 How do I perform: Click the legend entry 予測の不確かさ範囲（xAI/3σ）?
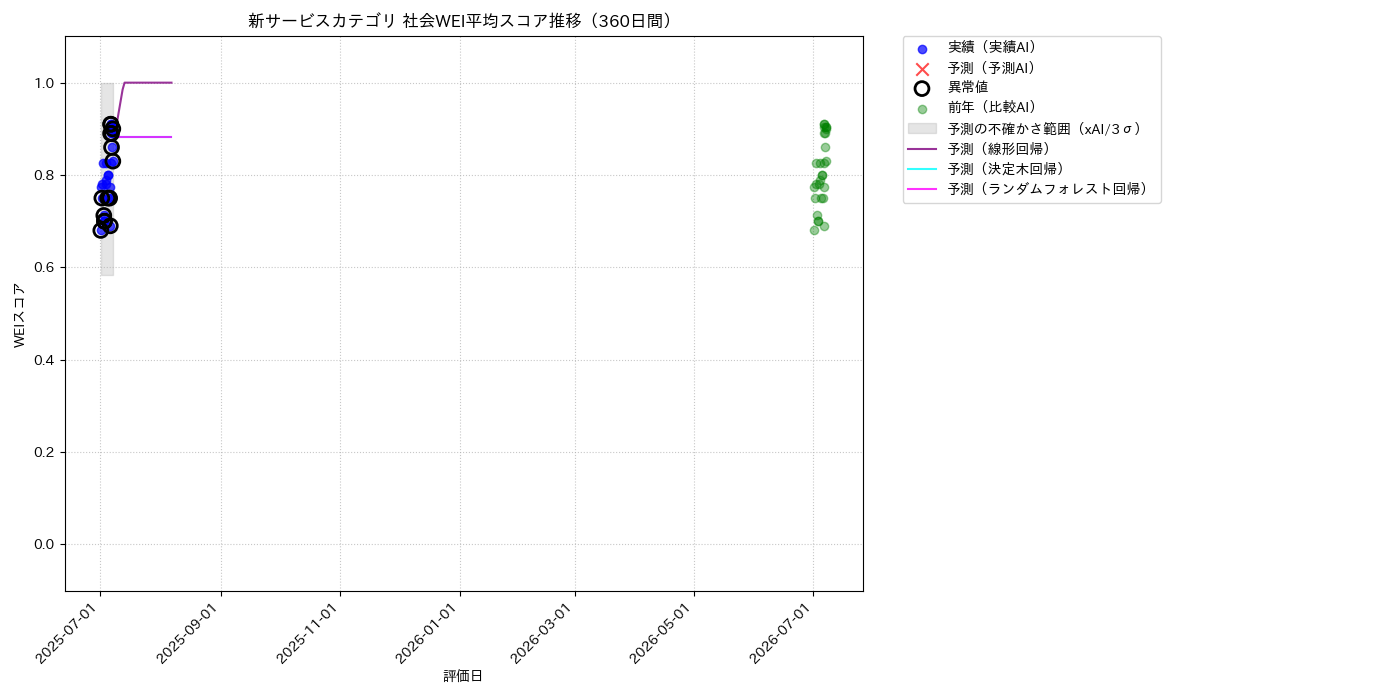(1045, 128)
